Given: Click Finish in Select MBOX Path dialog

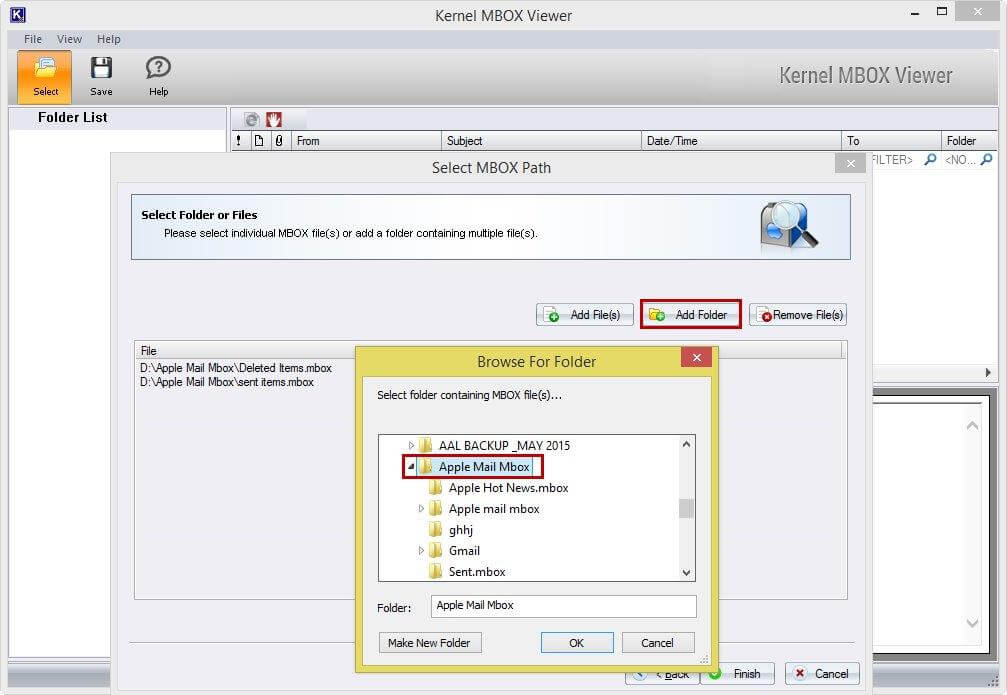Looking at the screenshot, I should [737, 673].
